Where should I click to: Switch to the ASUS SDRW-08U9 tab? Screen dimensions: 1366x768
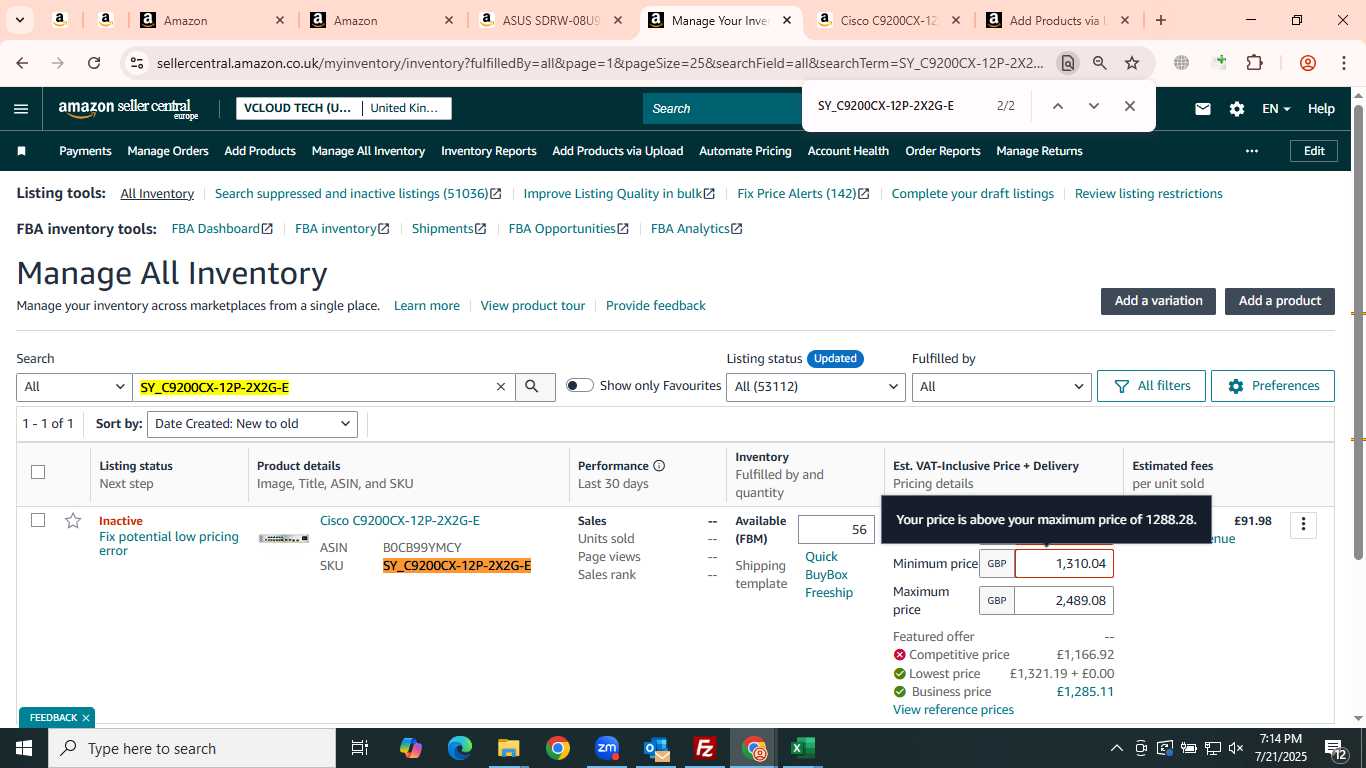pos(551,20)
